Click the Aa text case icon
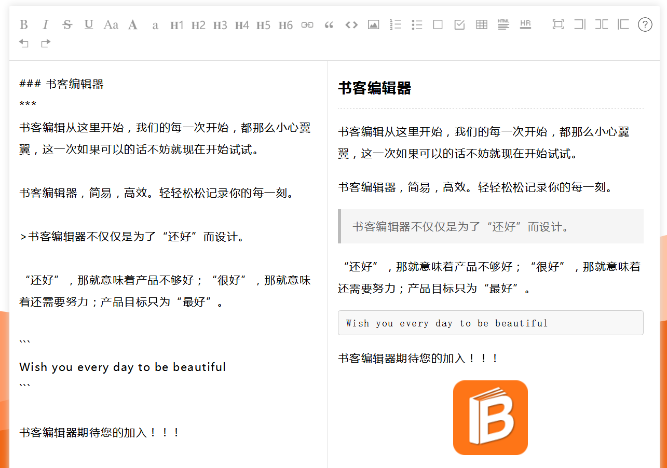Image resolution: width=667 pixels, height=468 pixels. [111, 25]
